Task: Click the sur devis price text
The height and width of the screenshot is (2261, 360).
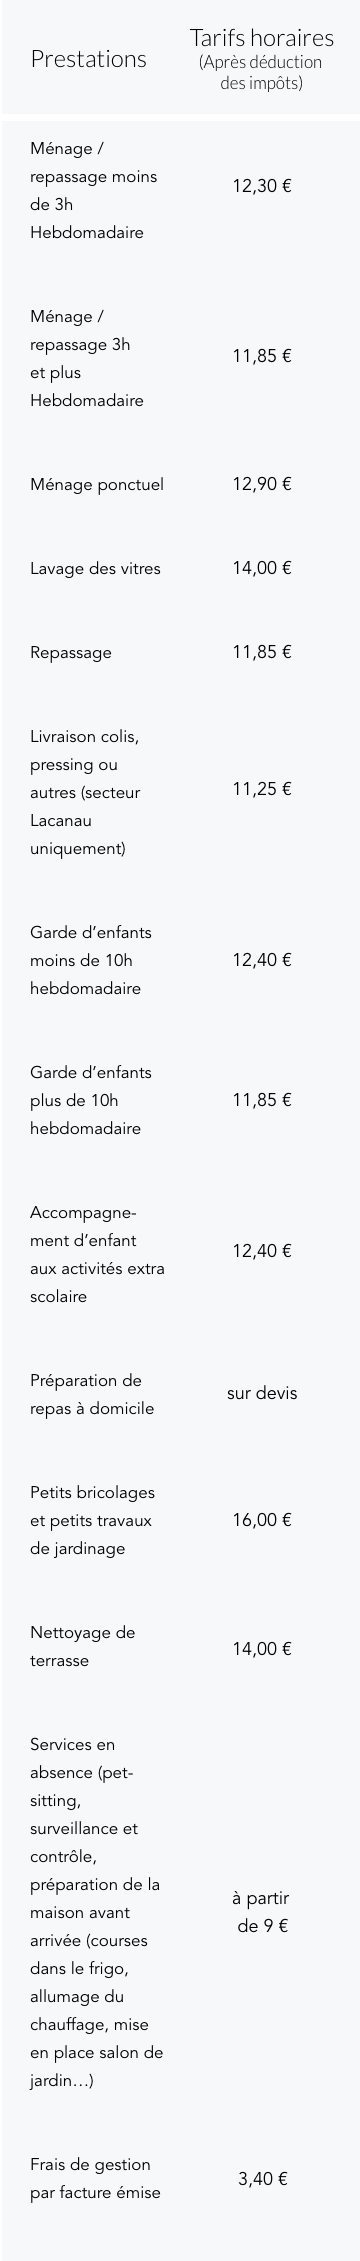Action: tap(262, 1393)
